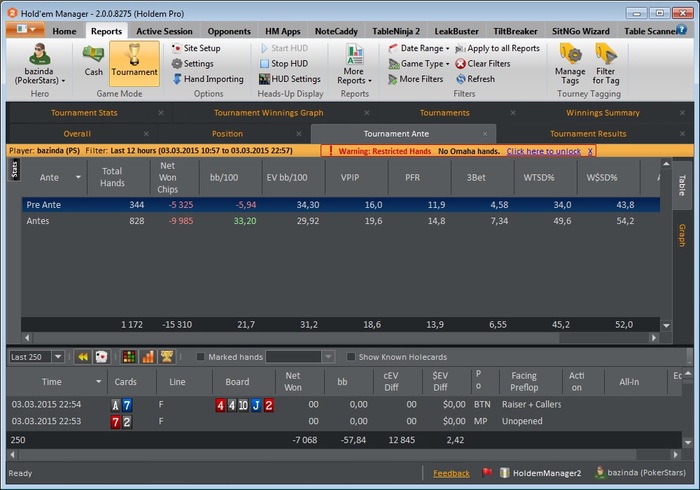Open the NoteCaddy tab
700x490 pixels.
tap(336, 31)
